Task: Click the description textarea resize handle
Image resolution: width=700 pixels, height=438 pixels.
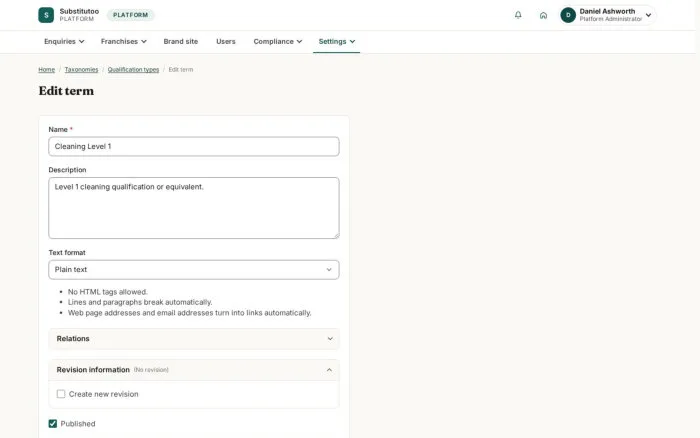Action: (x=336, y=235)
